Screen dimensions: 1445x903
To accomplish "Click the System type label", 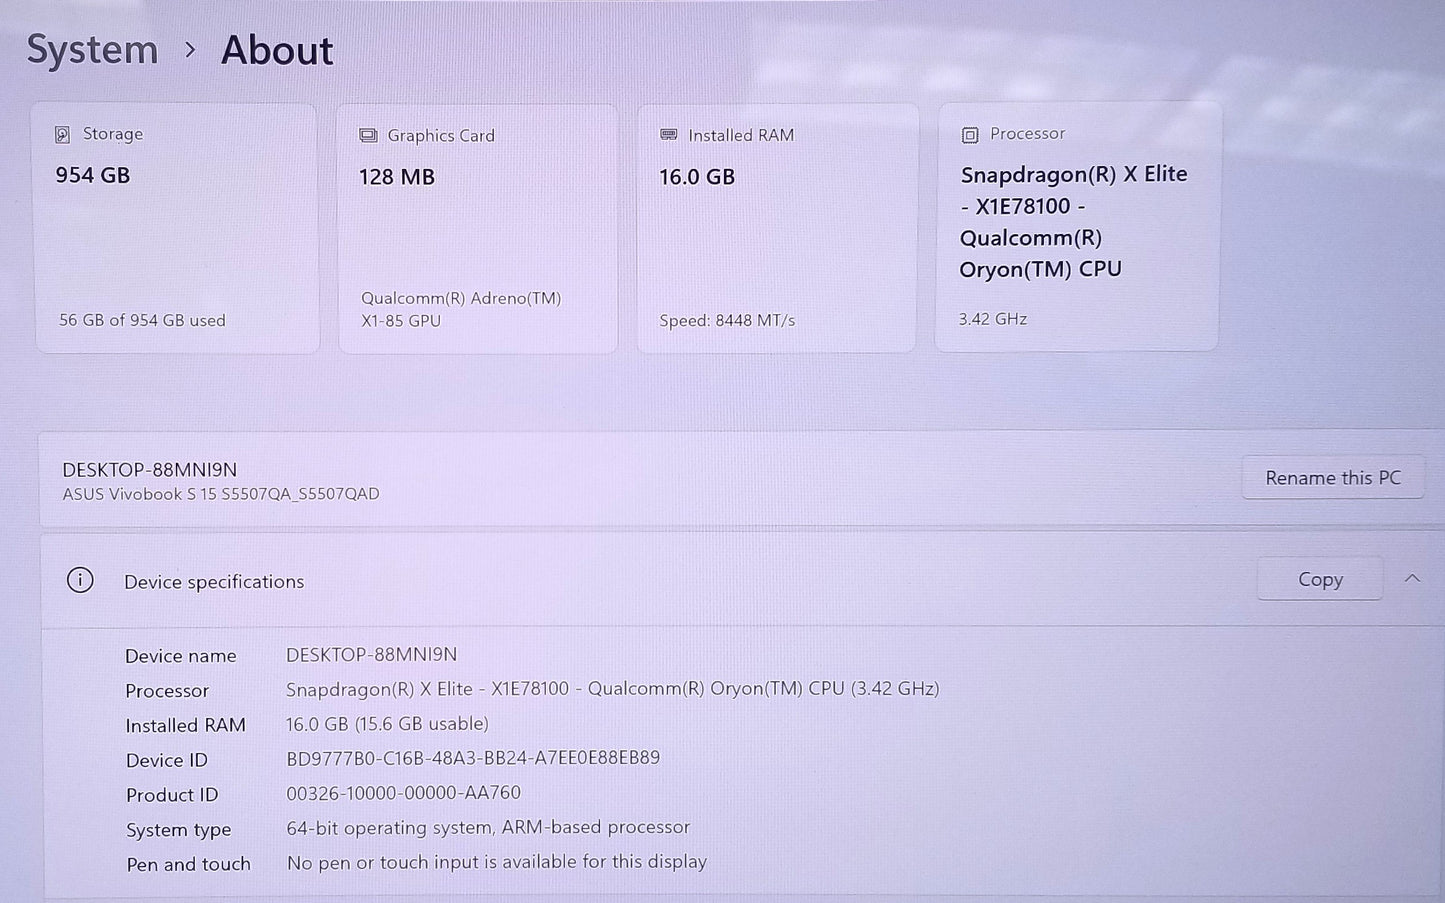I will (179, 830).
